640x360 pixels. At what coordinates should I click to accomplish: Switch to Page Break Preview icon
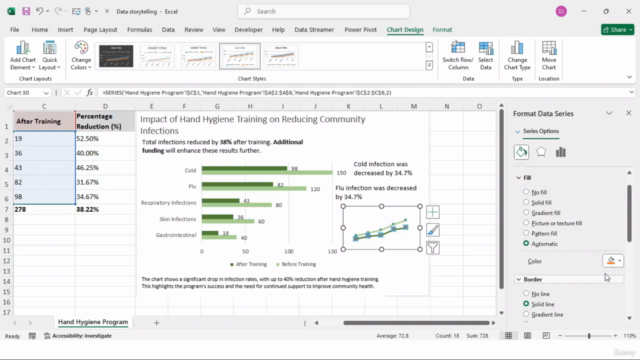(546, 336)
